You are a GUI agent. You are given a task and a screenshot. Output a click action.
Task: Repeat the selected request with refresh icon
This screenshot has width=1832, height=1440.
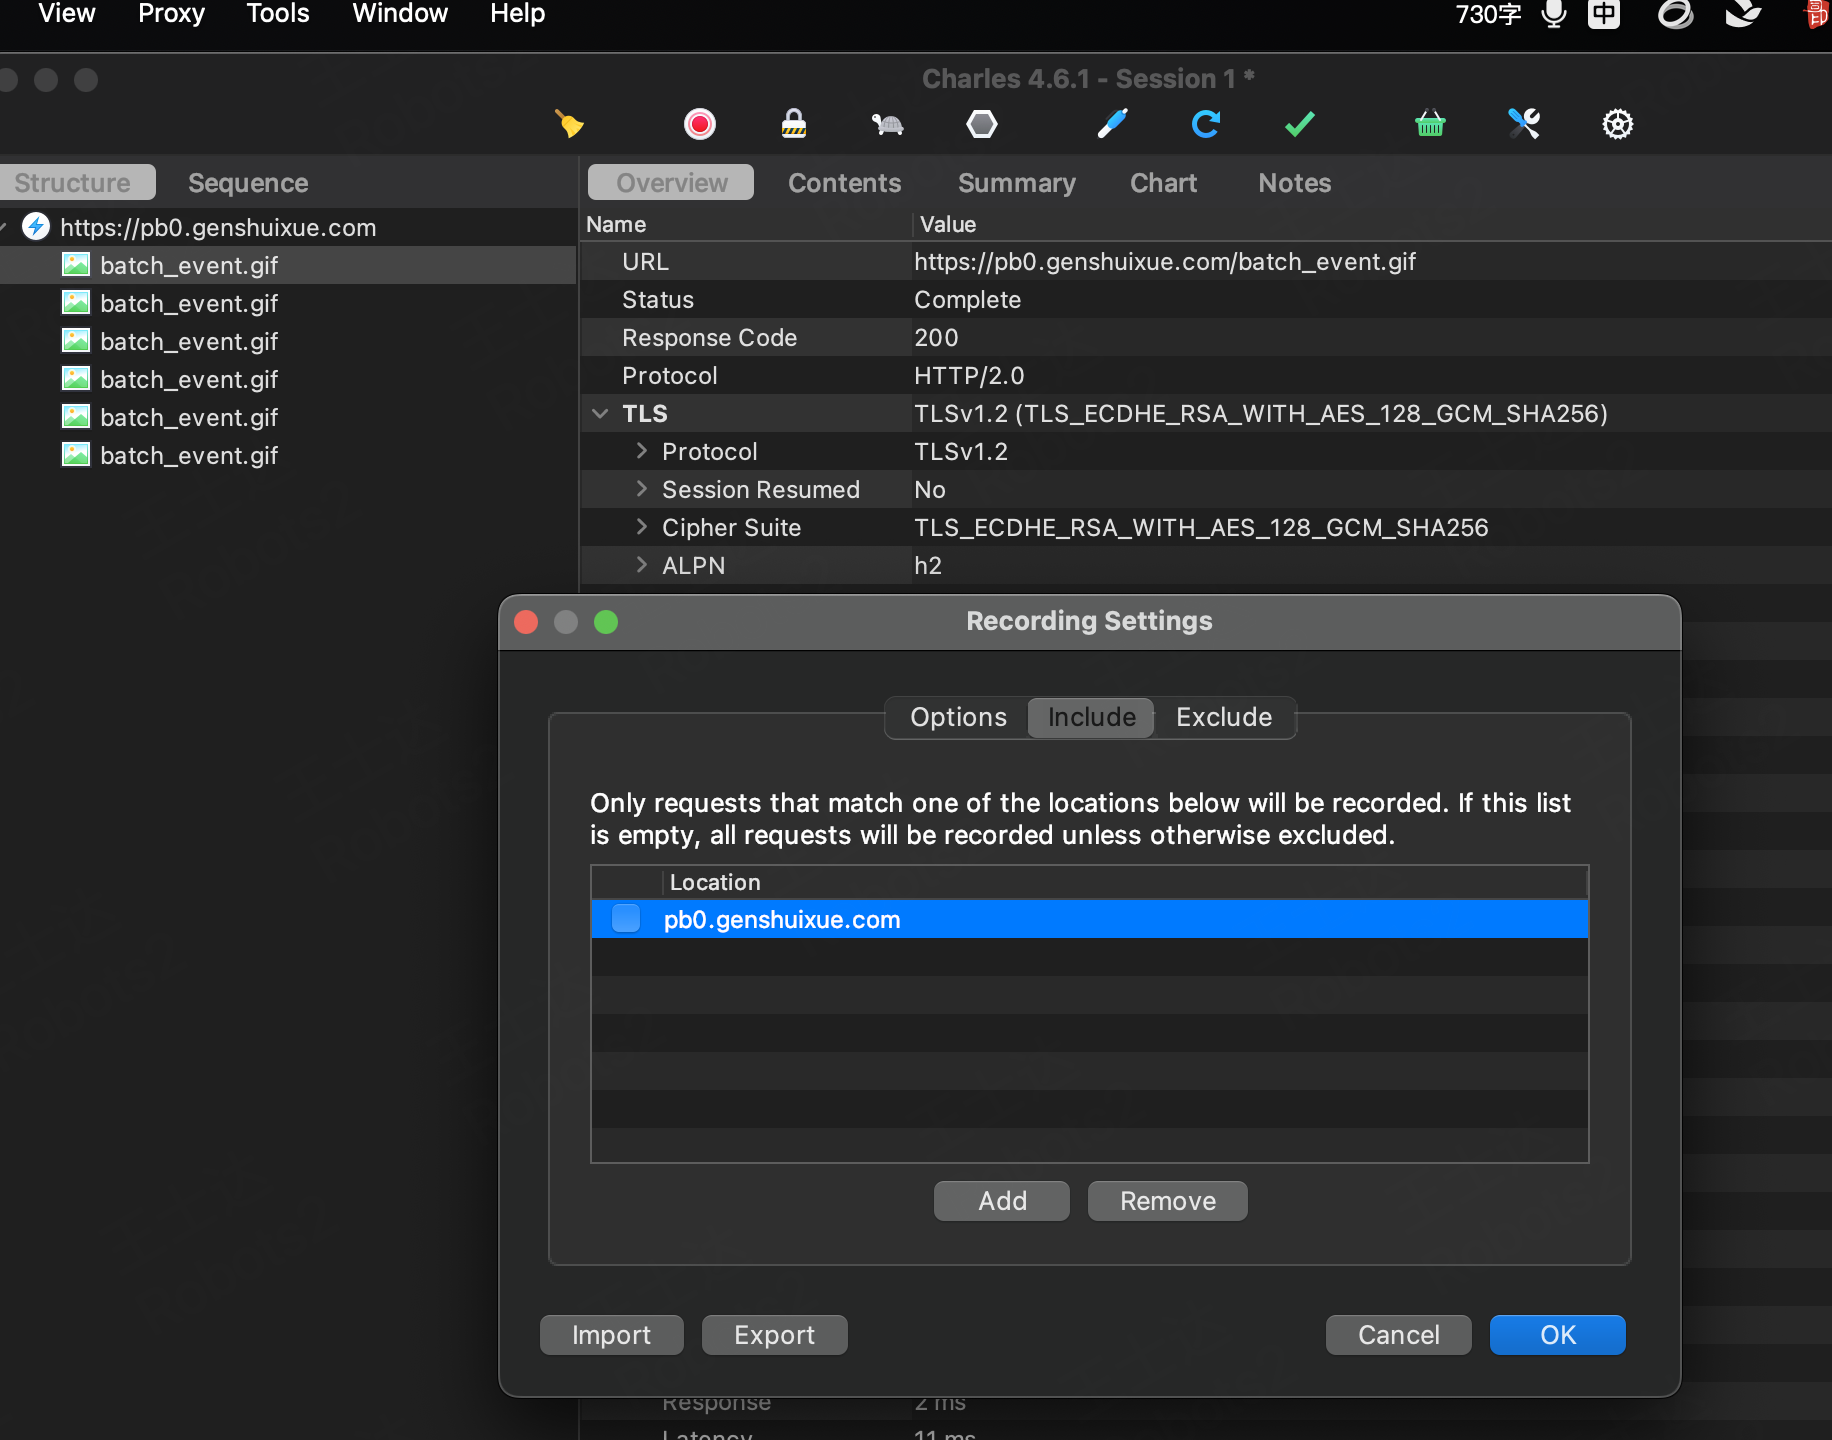point(1206,124)
